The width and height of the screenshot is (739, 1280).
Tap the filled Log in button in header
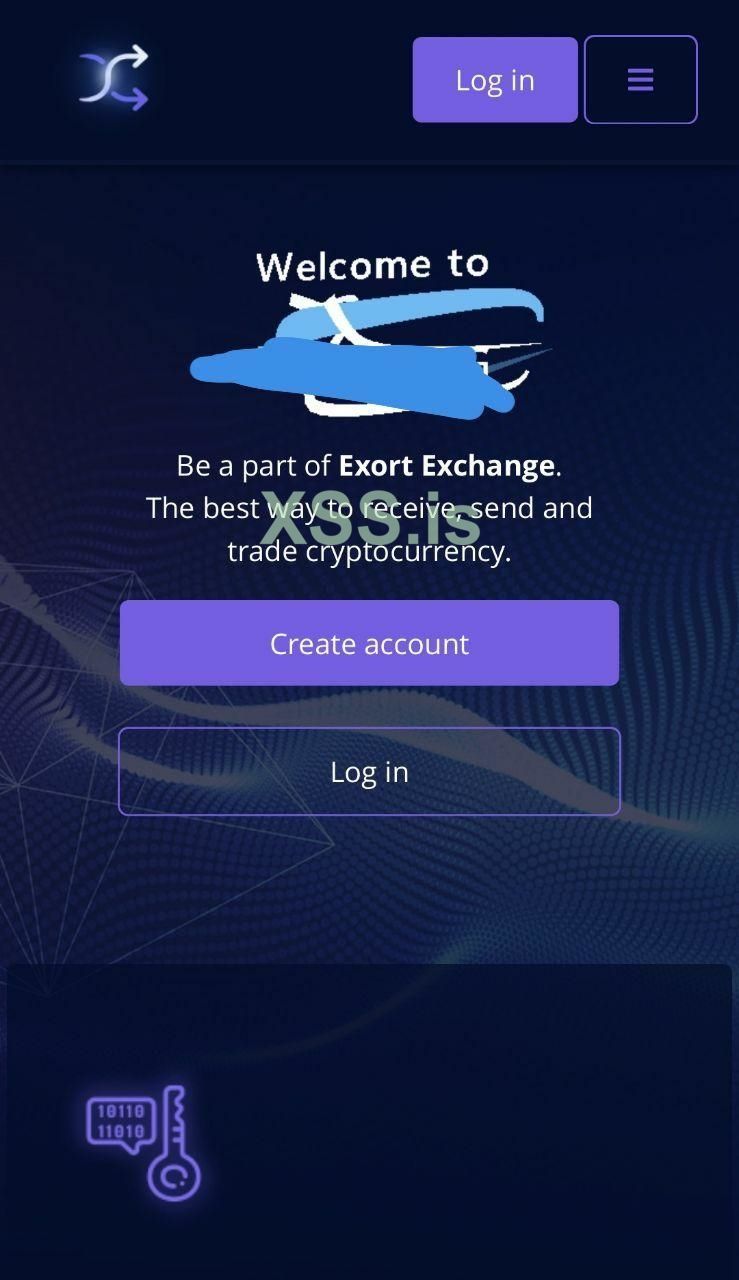(495, 80)
